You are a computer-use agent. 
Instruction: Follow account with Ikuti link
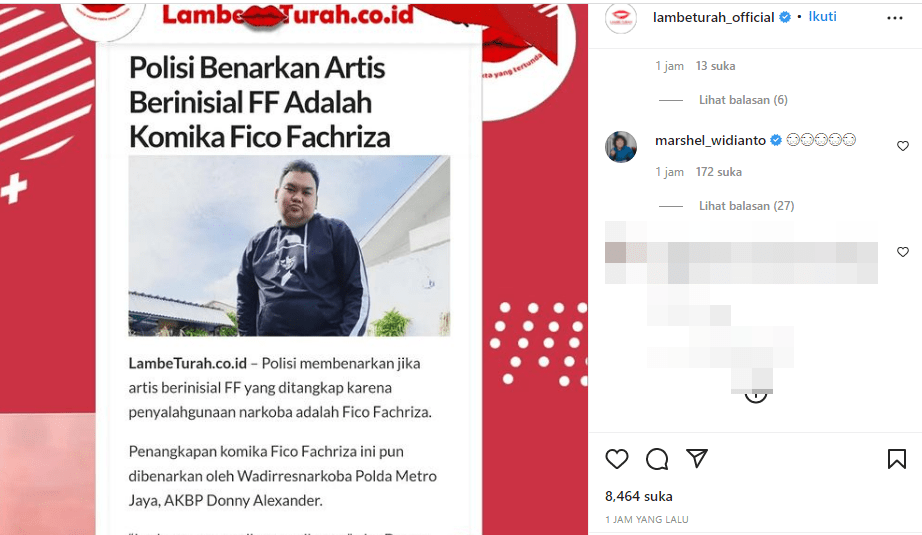click(822, 16)
